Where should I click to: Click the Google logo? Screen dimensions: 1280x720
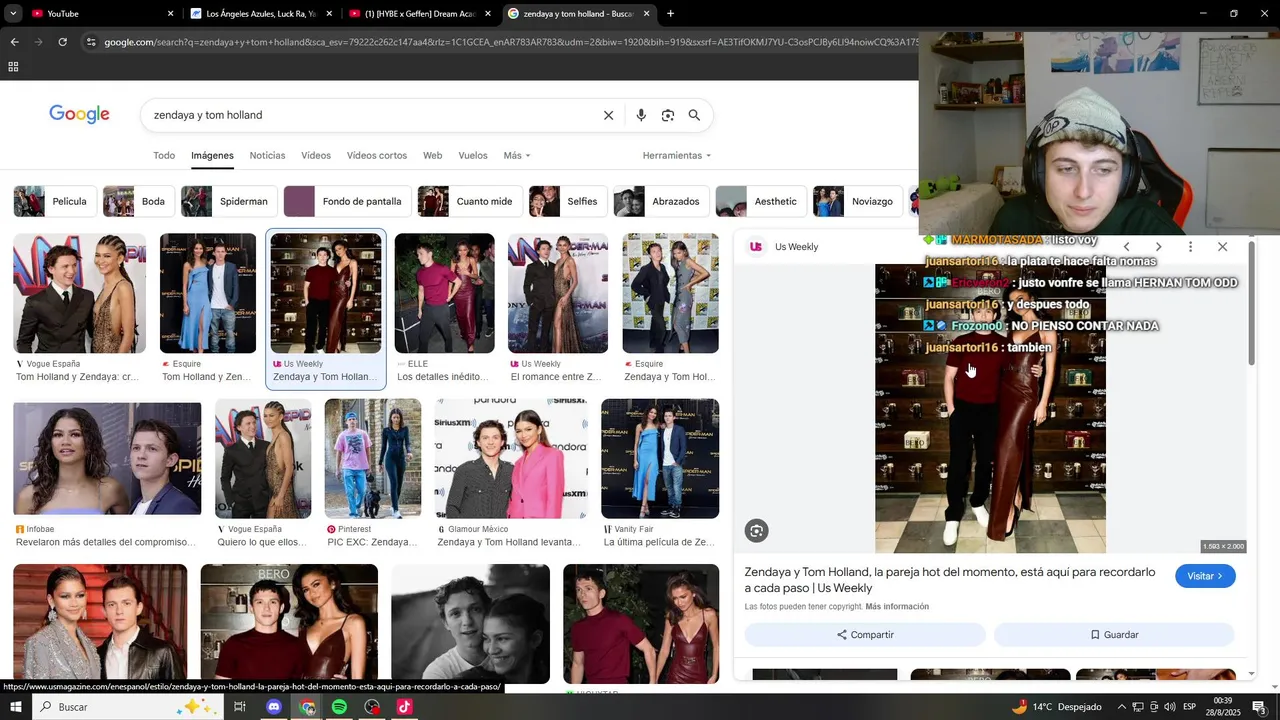tap(79, 115)
